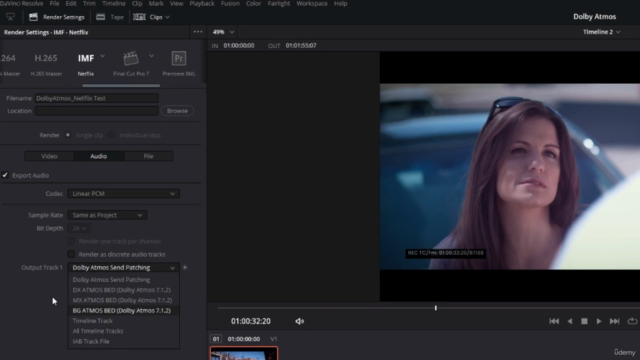Screen dimensions: 640x360
Task: Select clip 01 thumbnail in timeline
Action: [244, 353]
